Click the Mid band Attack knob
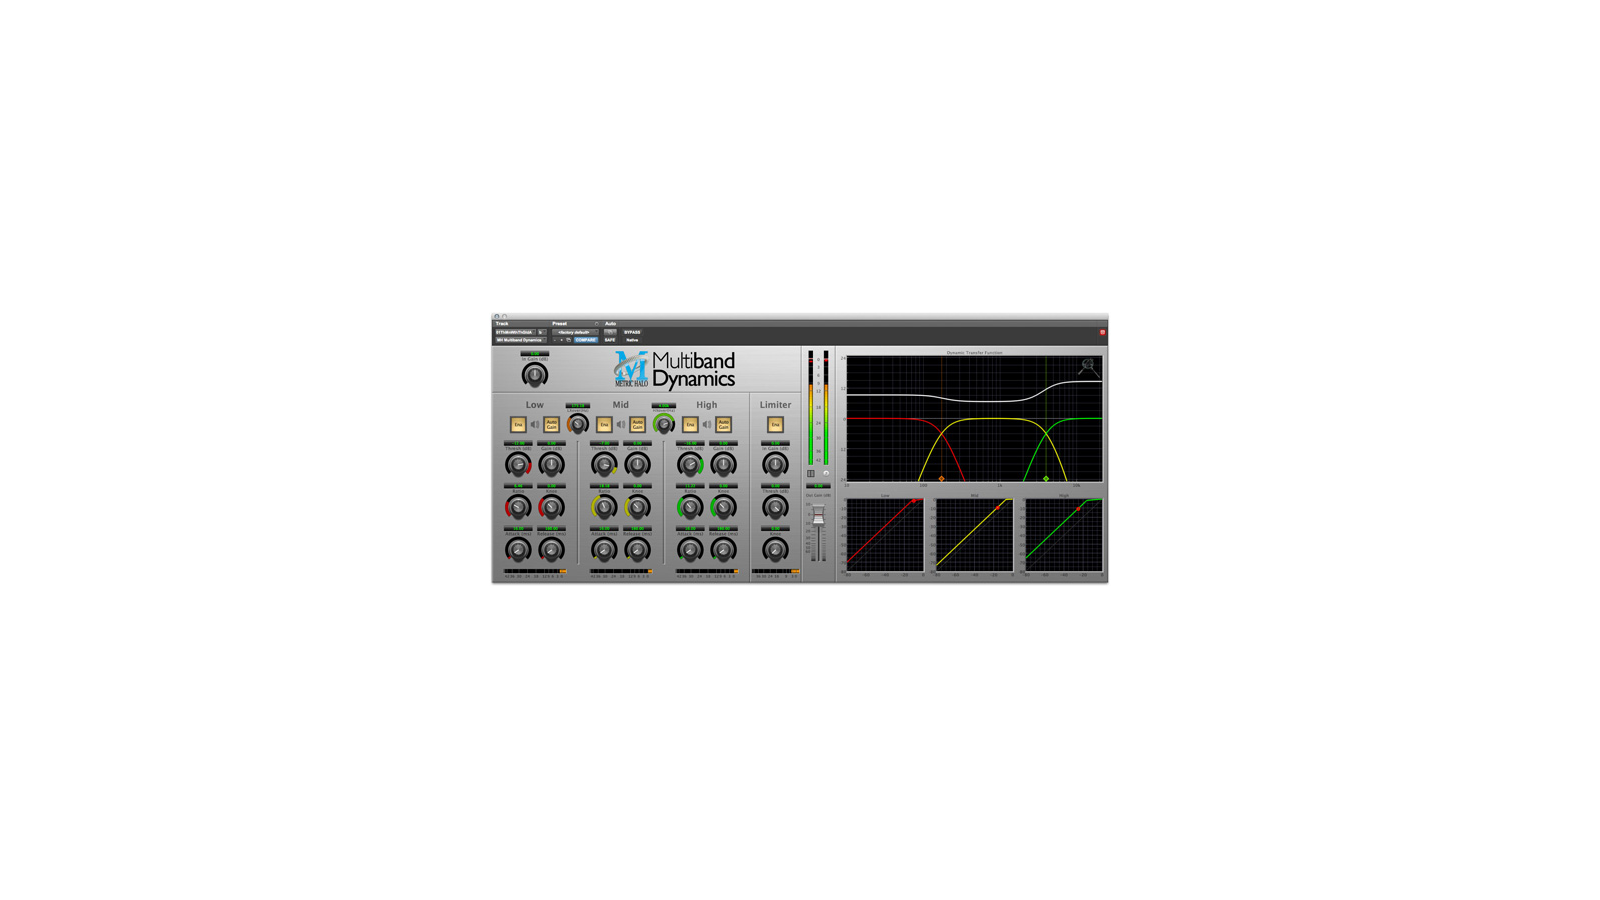1600x900 pixels. pyautogui.click(x=603, y=550)
